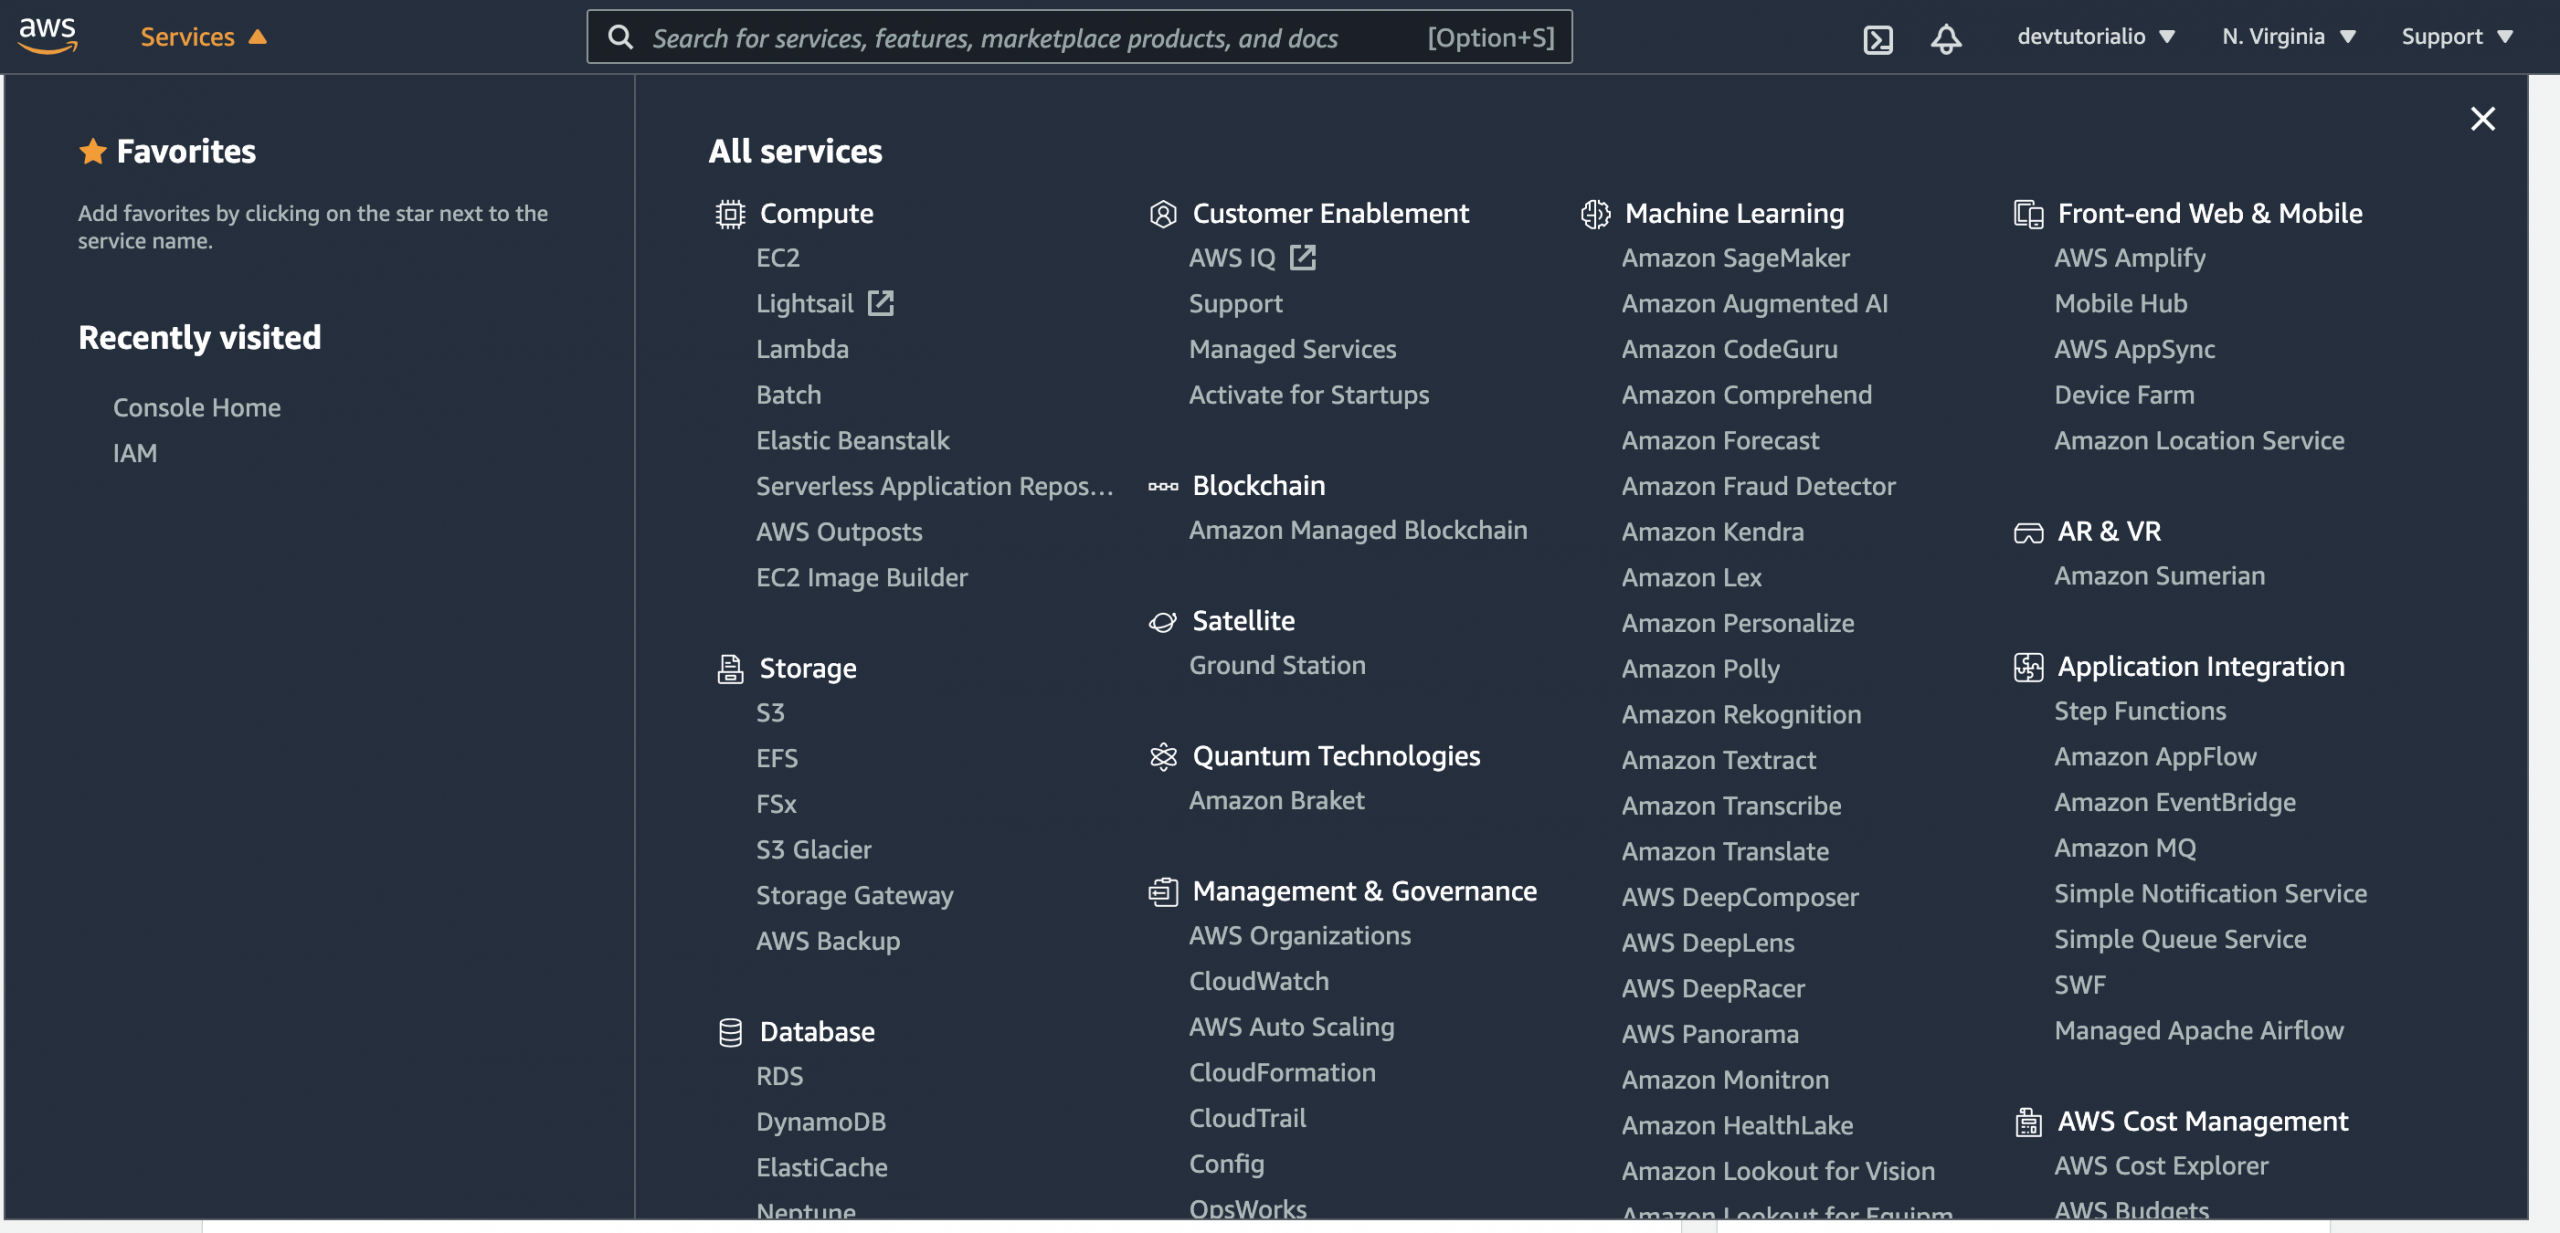Open Amazon HealthLake

pos(1737,1126)
